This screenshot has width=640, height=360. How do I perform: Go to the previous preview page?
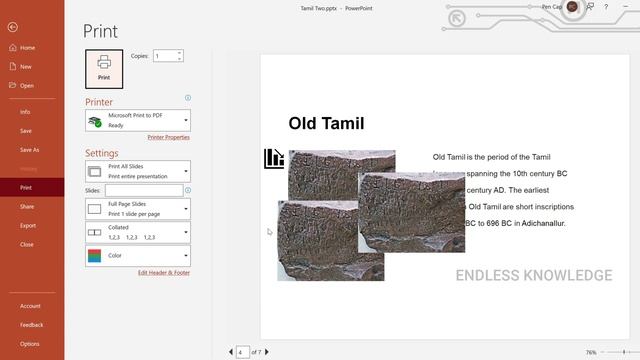231,352
